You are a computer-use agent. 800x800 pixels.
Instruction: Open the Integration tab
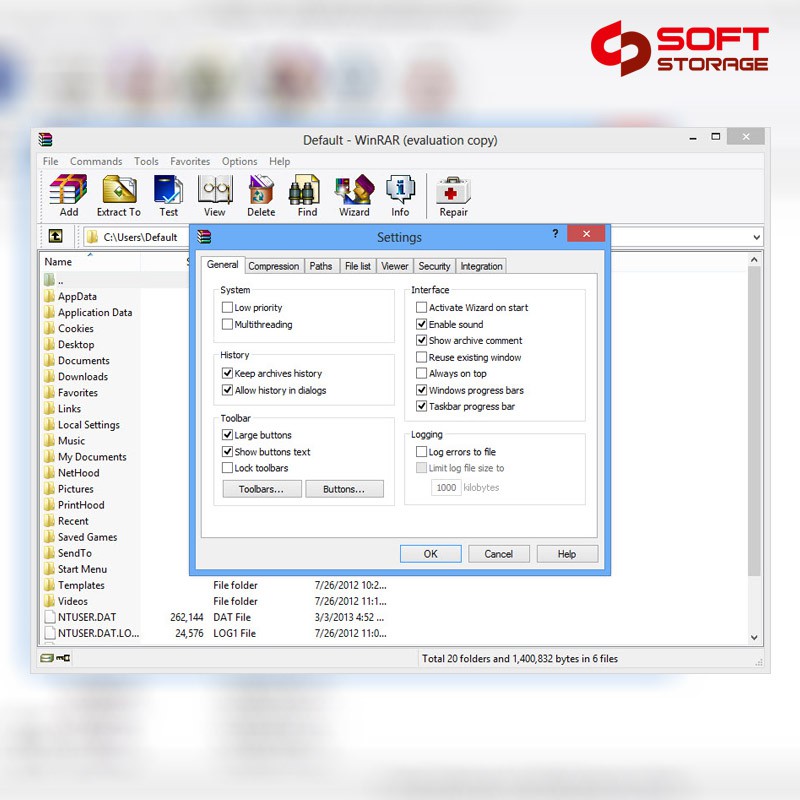tap(481, 266)
